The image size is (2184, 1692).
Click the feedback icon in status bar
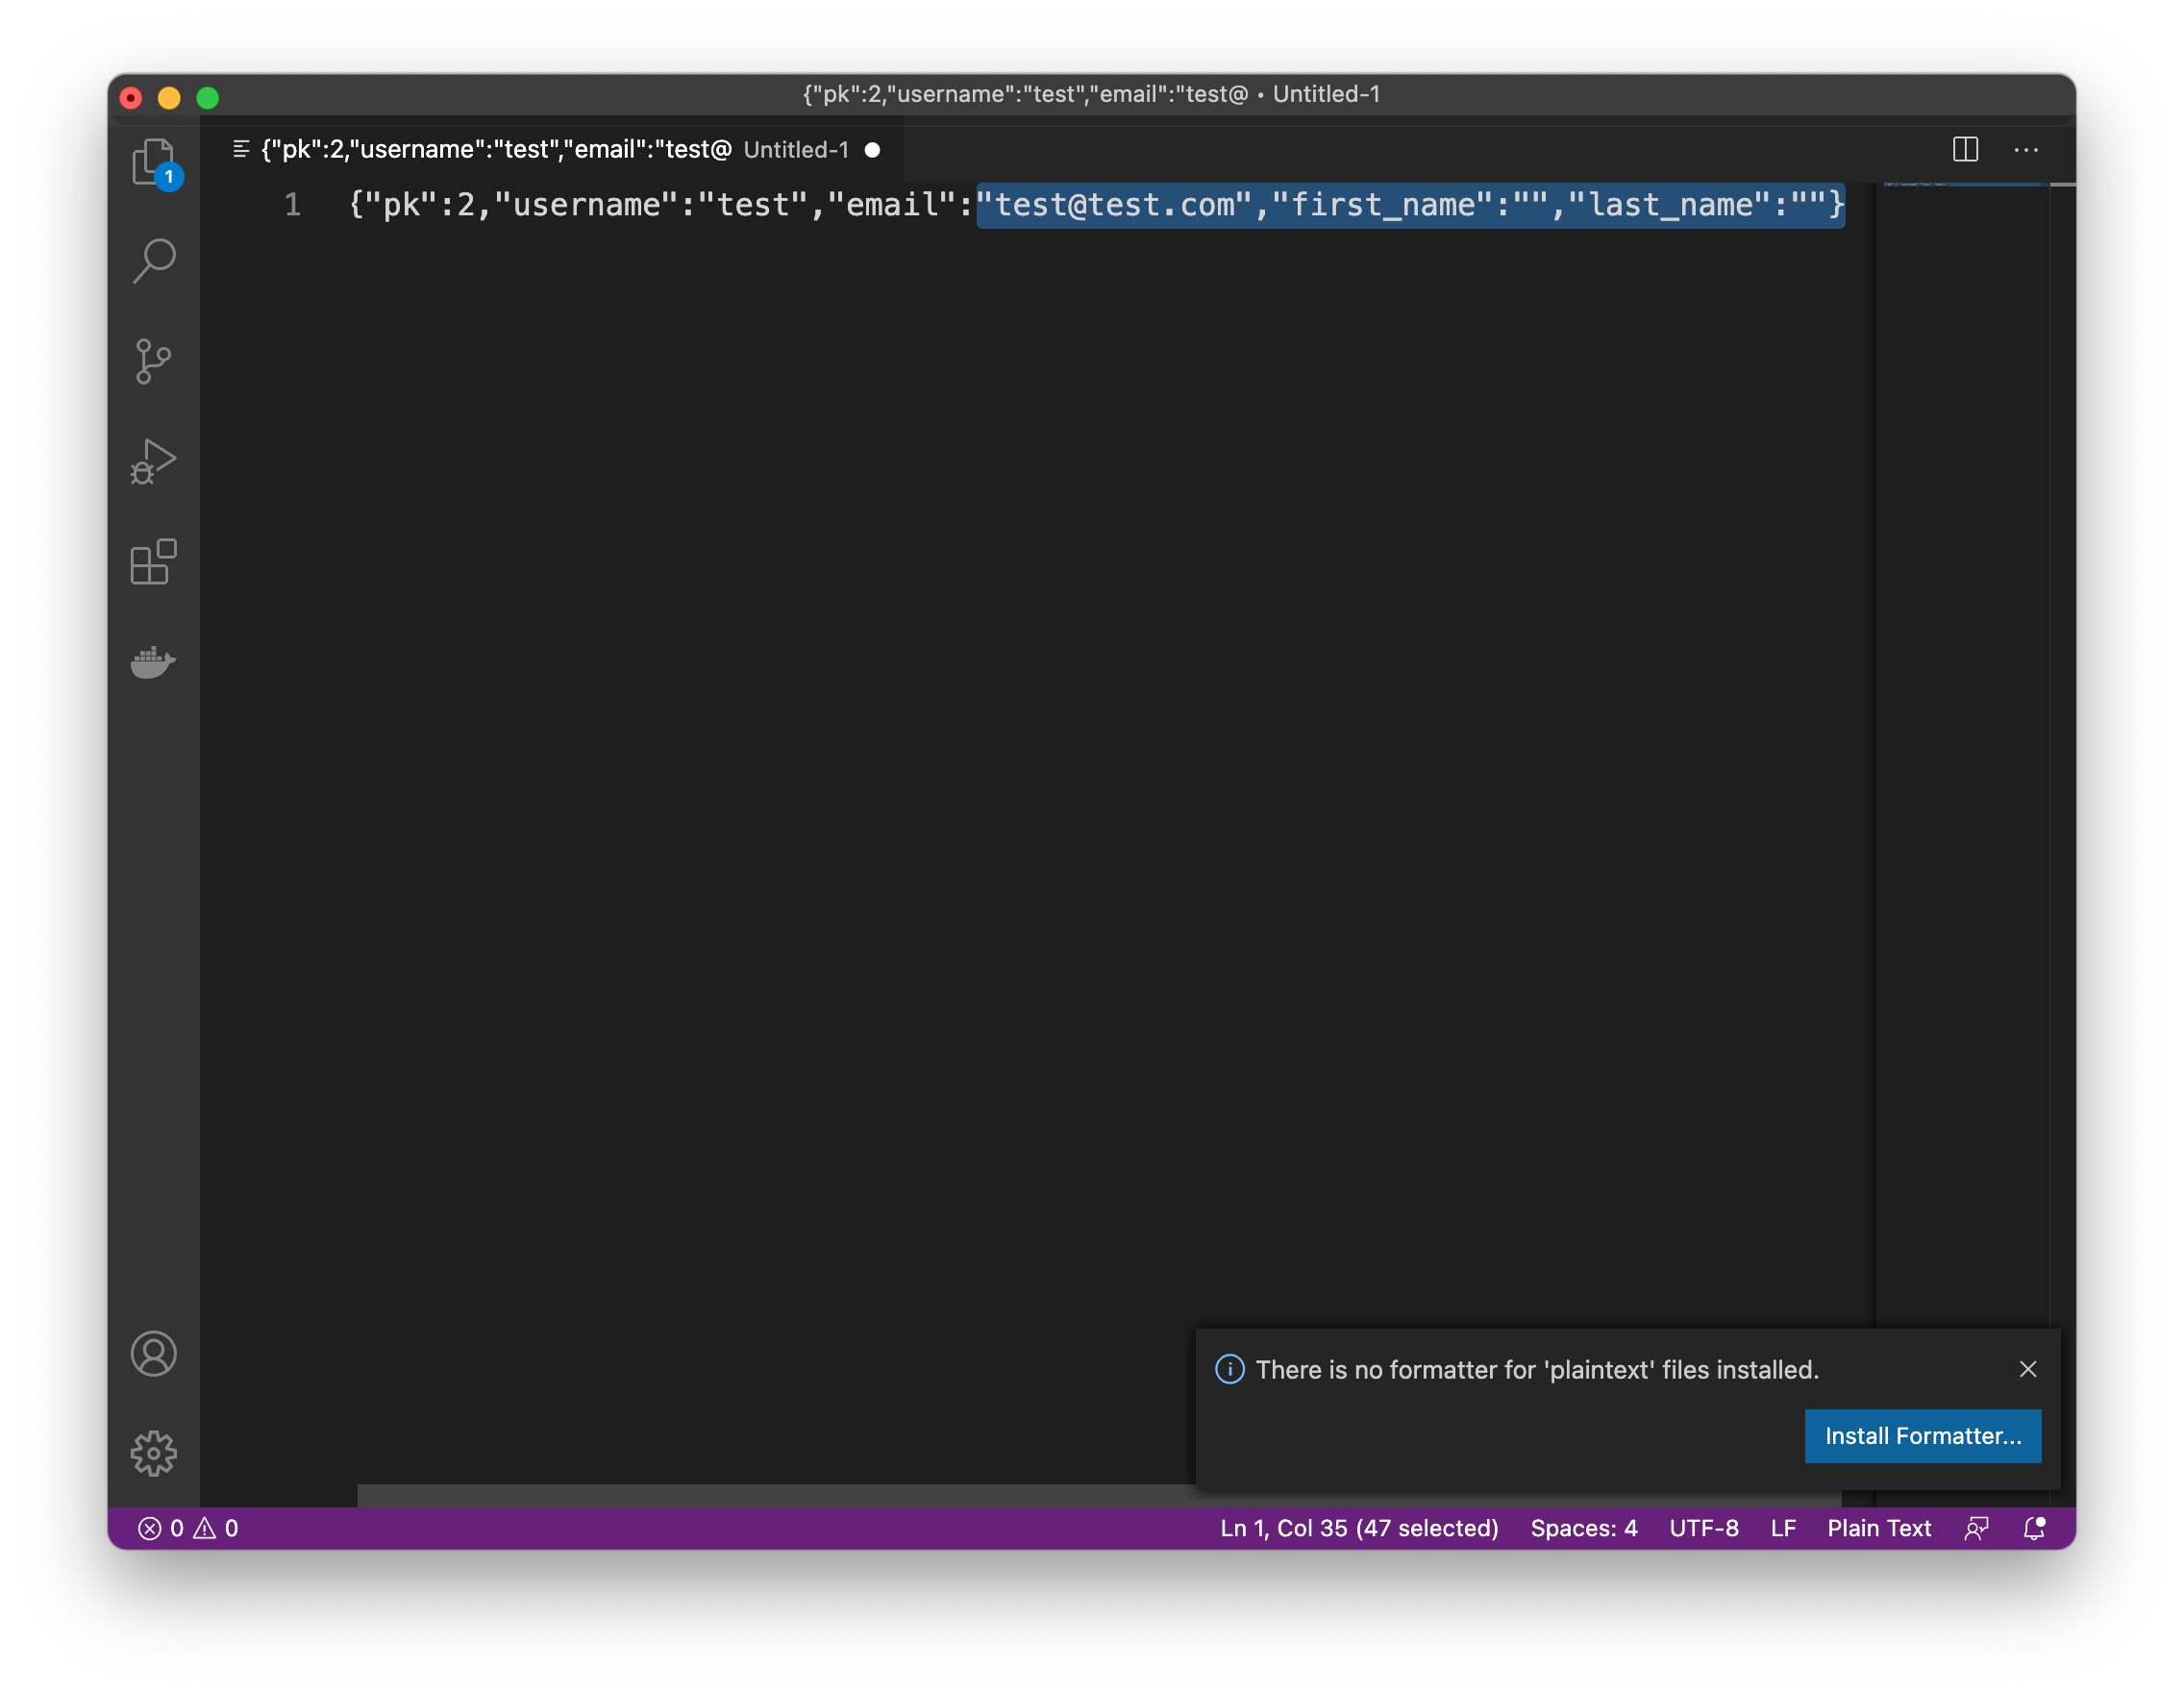1977,1528
